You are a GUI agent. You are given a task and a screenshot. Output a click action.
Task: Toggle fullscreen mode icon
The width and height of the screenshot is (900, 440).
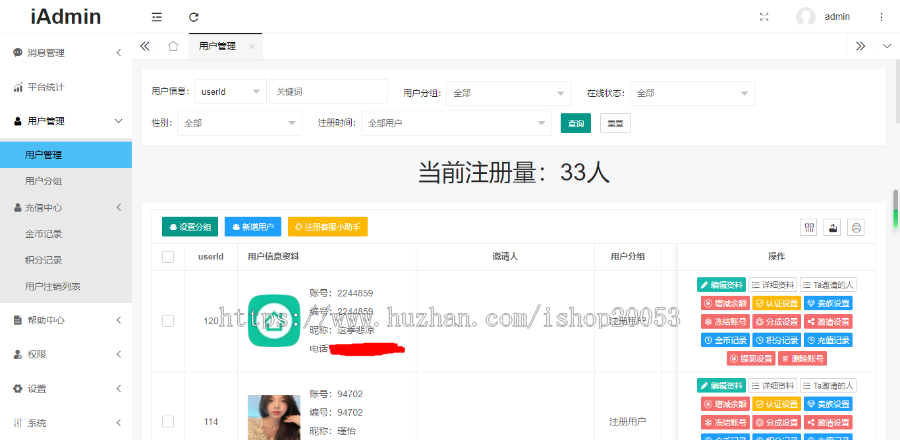(x=764, y=17)
